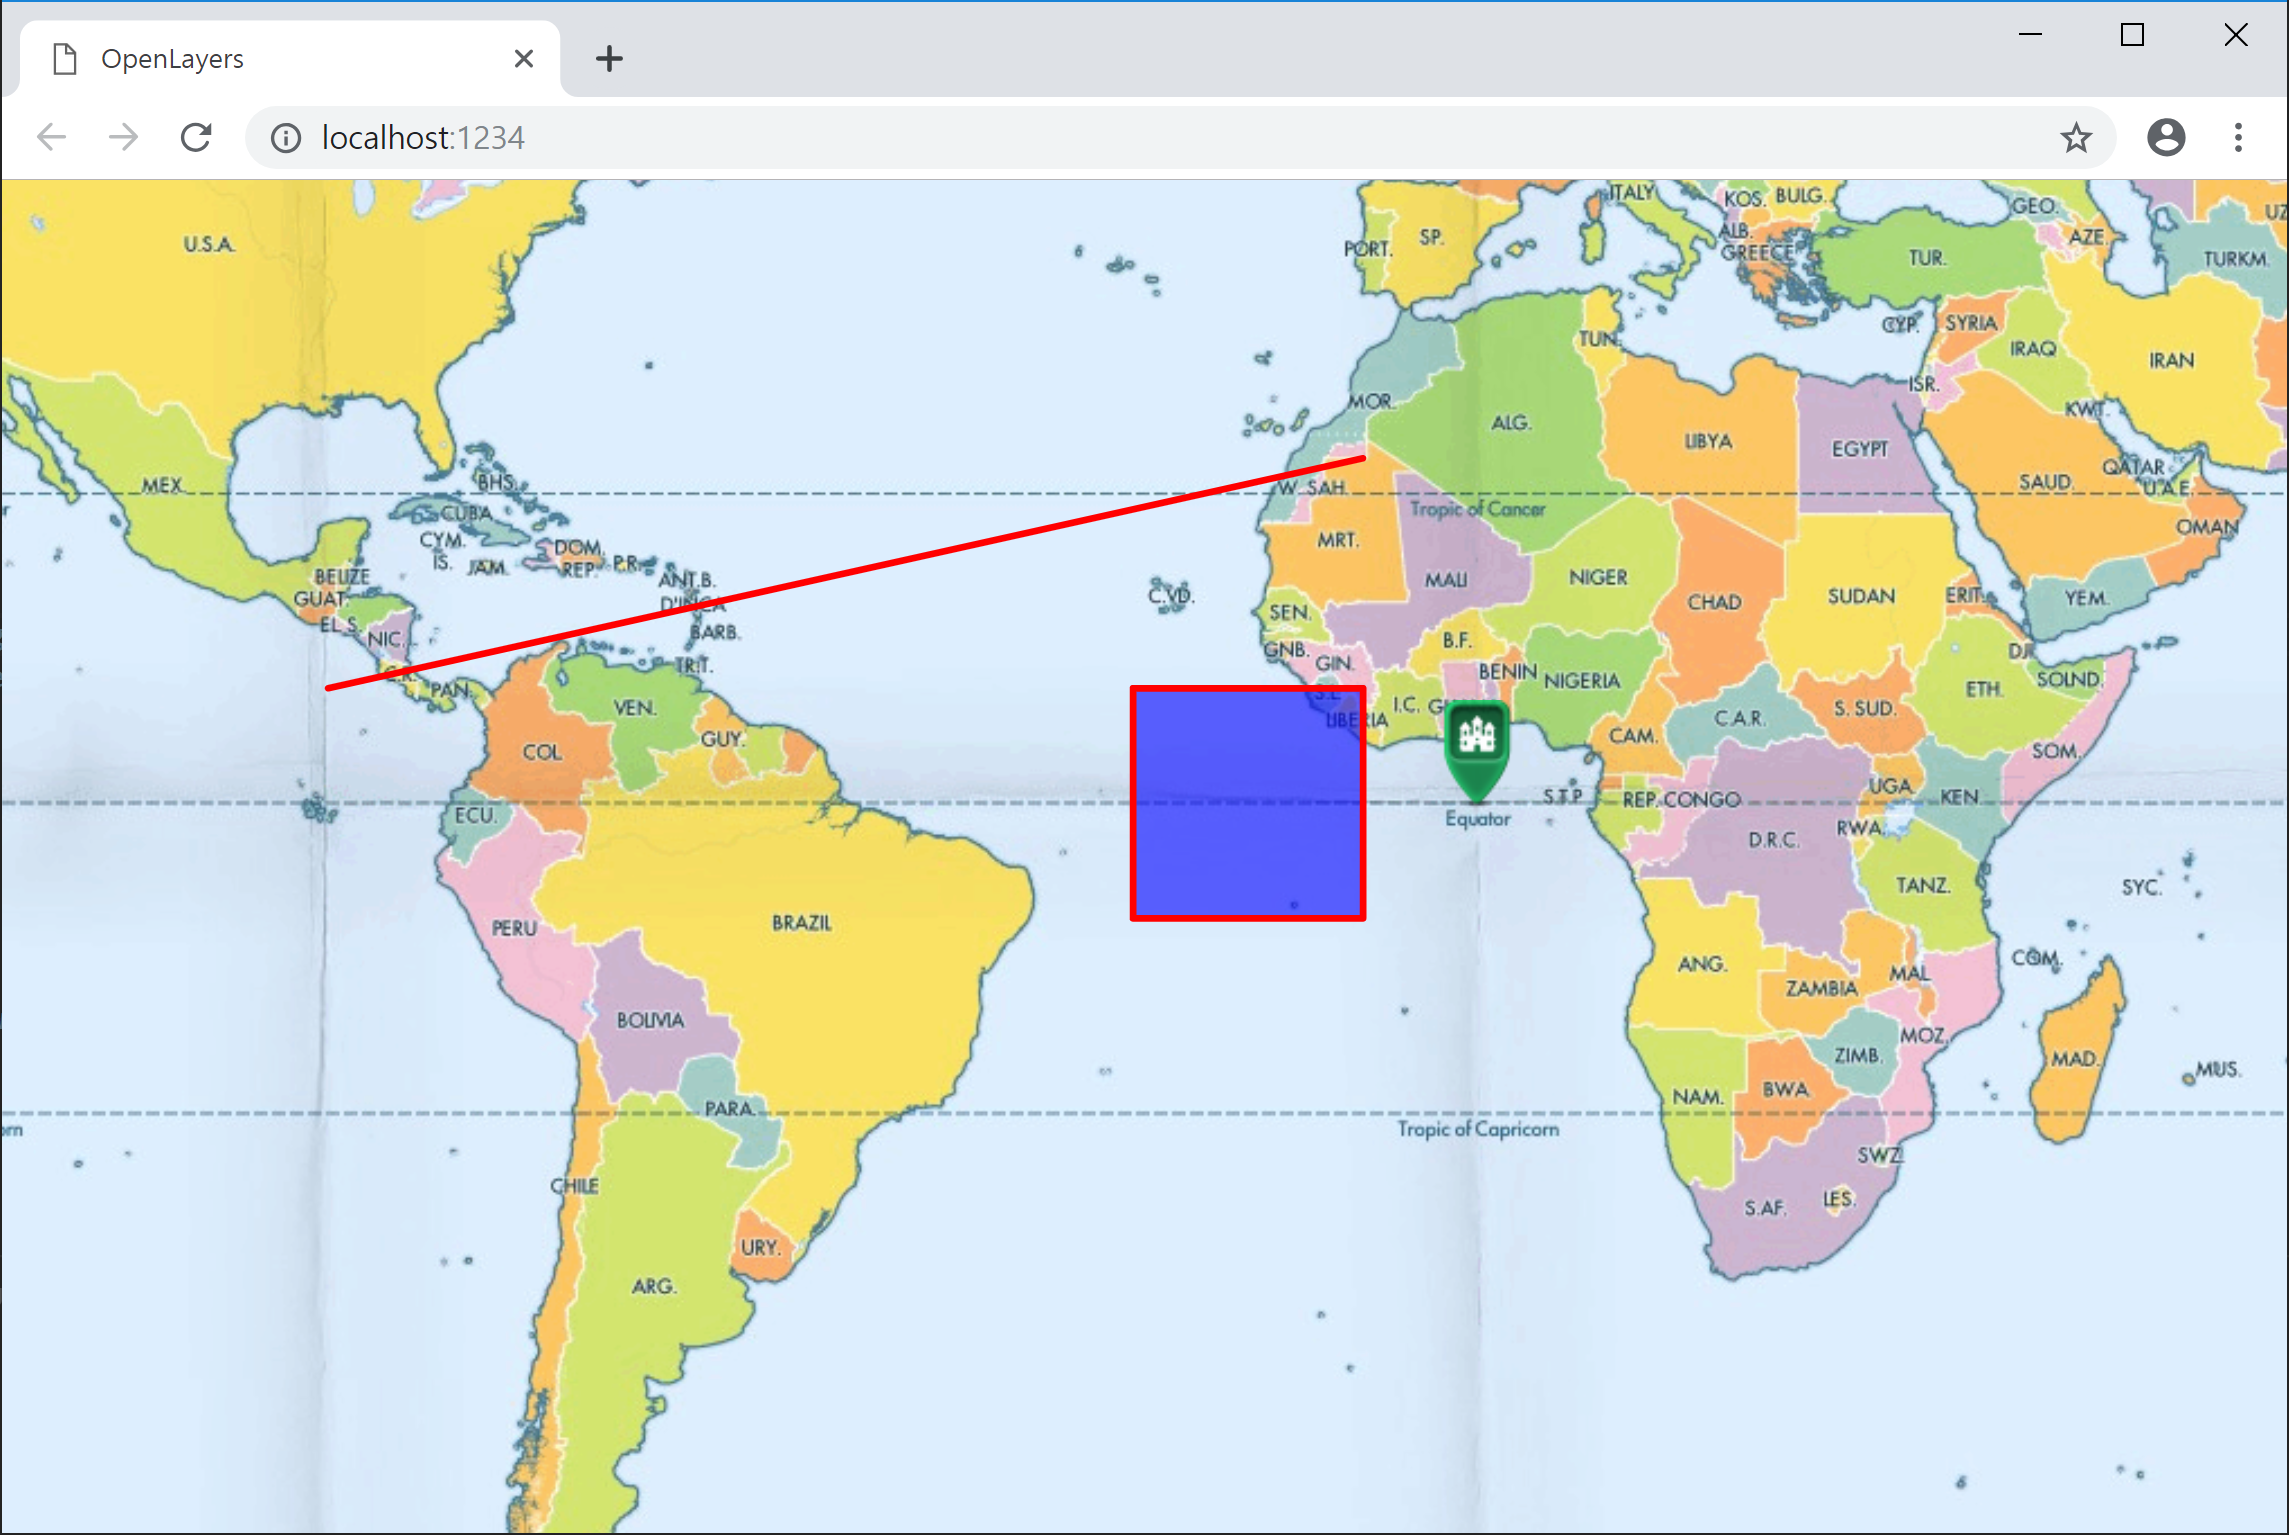Viewport: 2289px width, 1535px height.
Task: Close the OpenLayers tab
Action: tap(523, 59)
